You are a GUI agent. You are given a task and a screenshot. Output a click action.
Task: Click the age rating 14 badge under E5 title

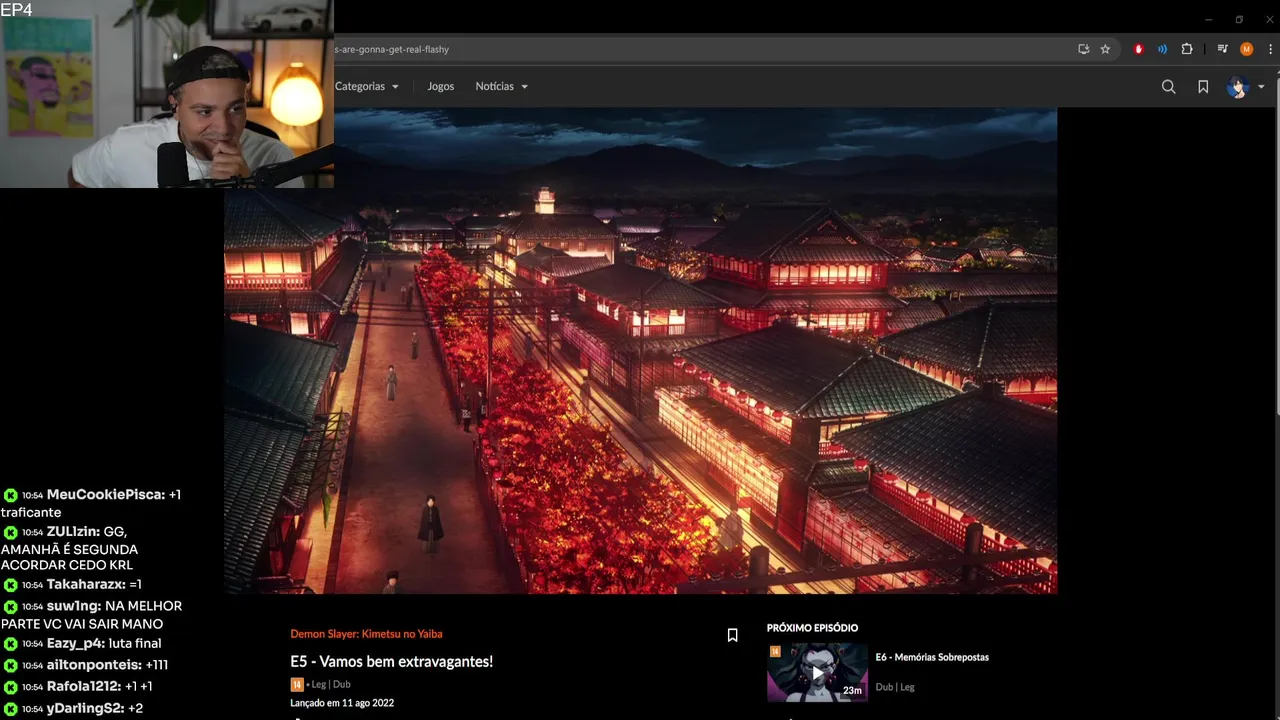296,685
